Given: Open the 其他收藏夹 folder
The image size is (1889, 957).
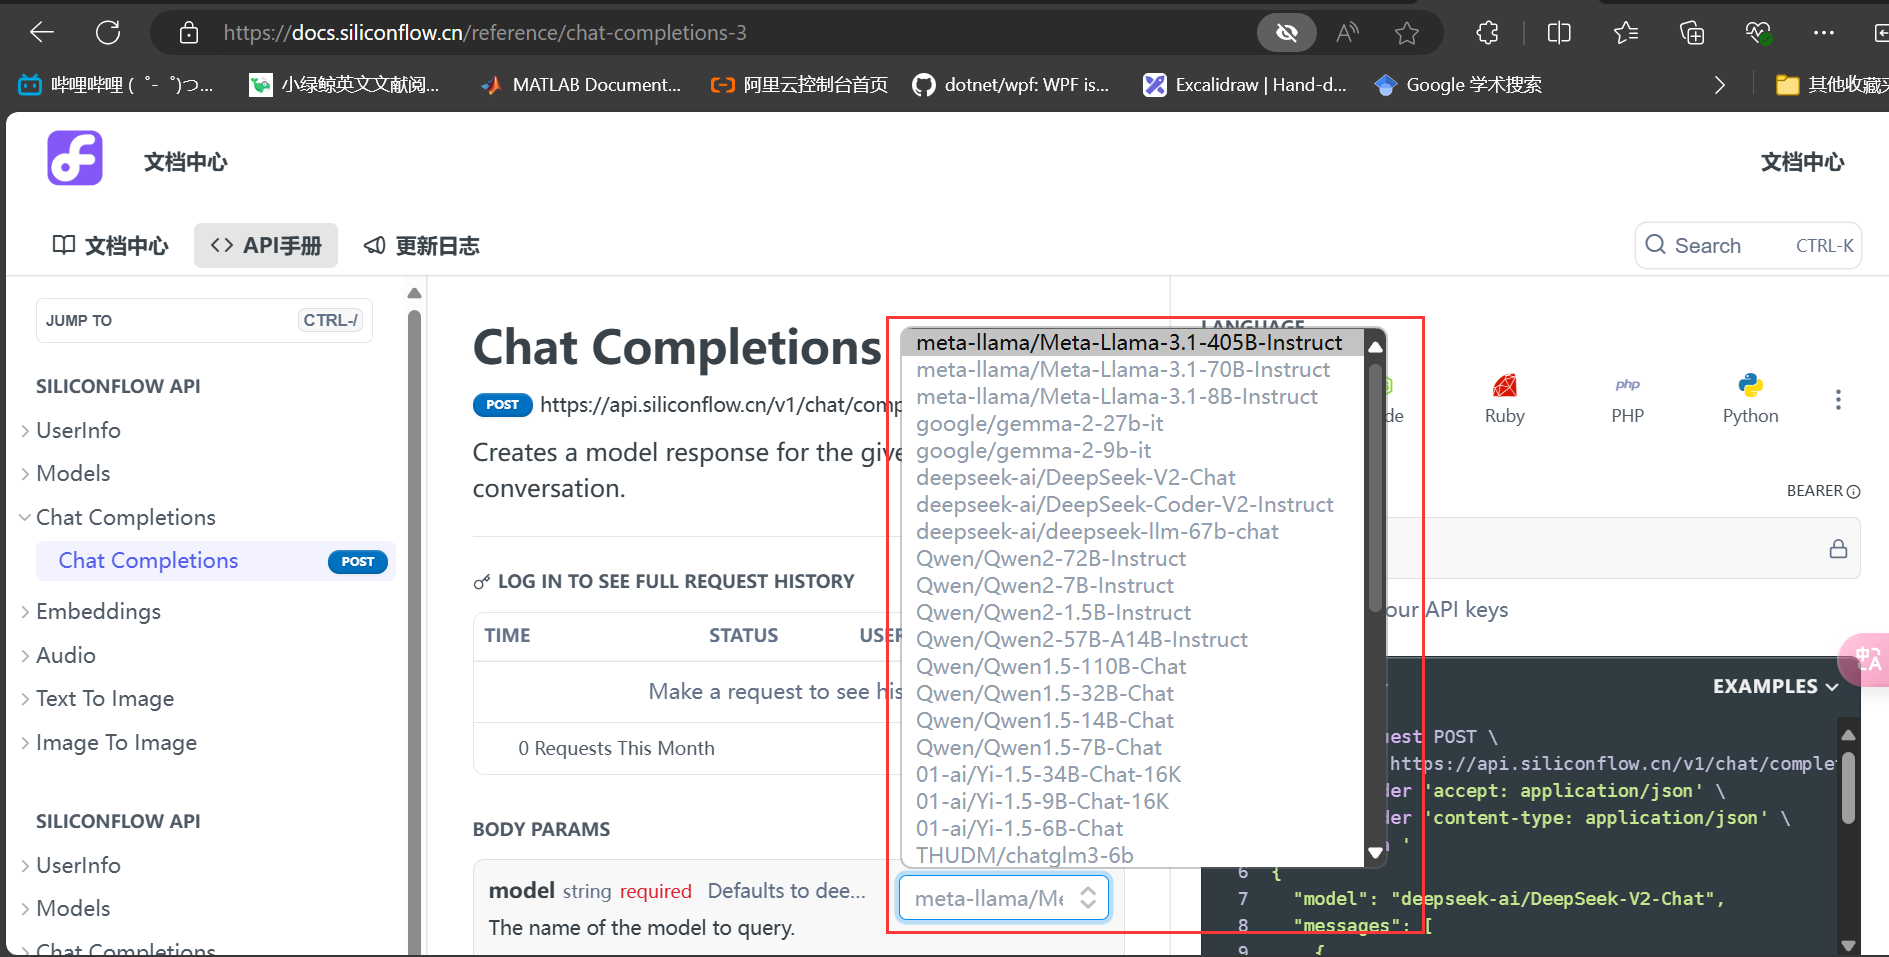Looking at the screenshot, I should coord(1832,85).
